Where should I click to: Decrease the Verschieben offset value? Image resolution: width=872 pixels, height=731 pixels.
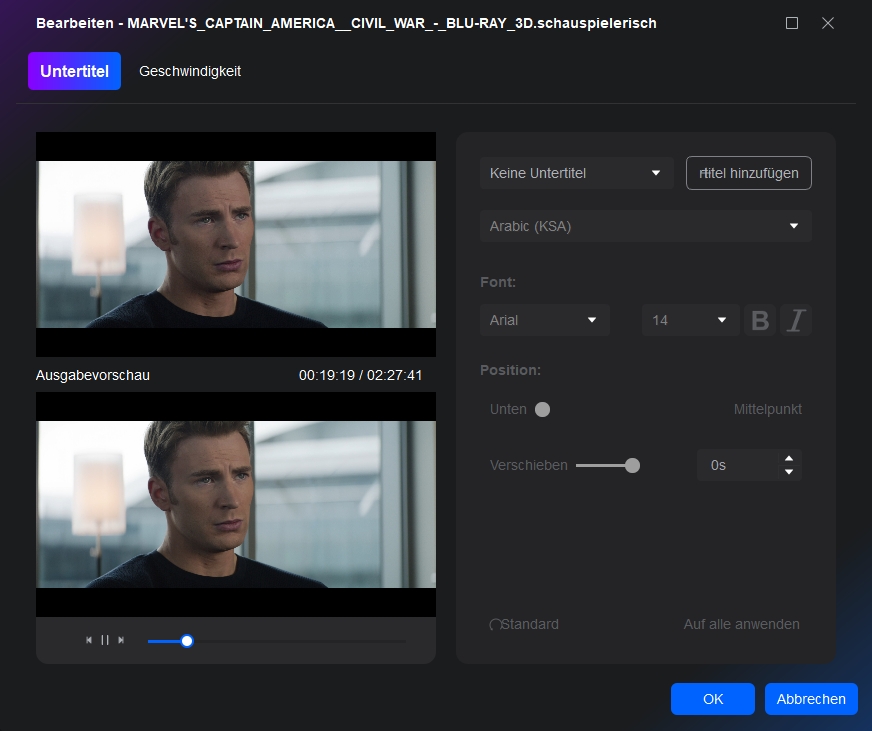click(789, 472)
